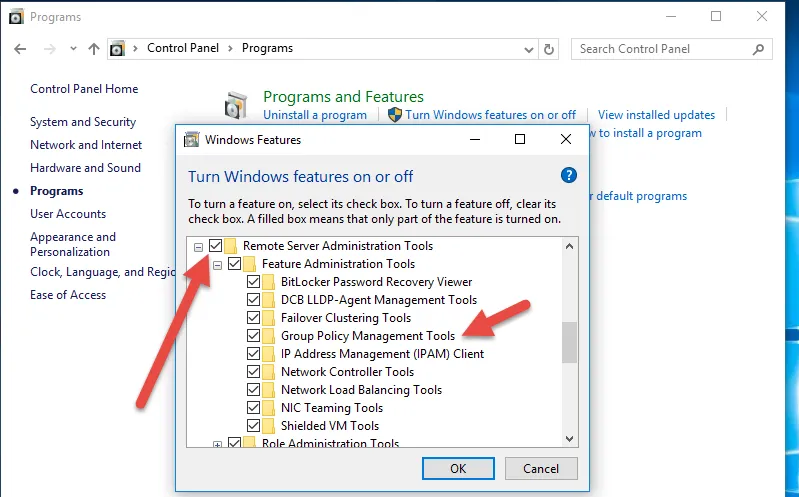Click the search magnifier icon
This screenshot has height=497, width=799.
760,48
